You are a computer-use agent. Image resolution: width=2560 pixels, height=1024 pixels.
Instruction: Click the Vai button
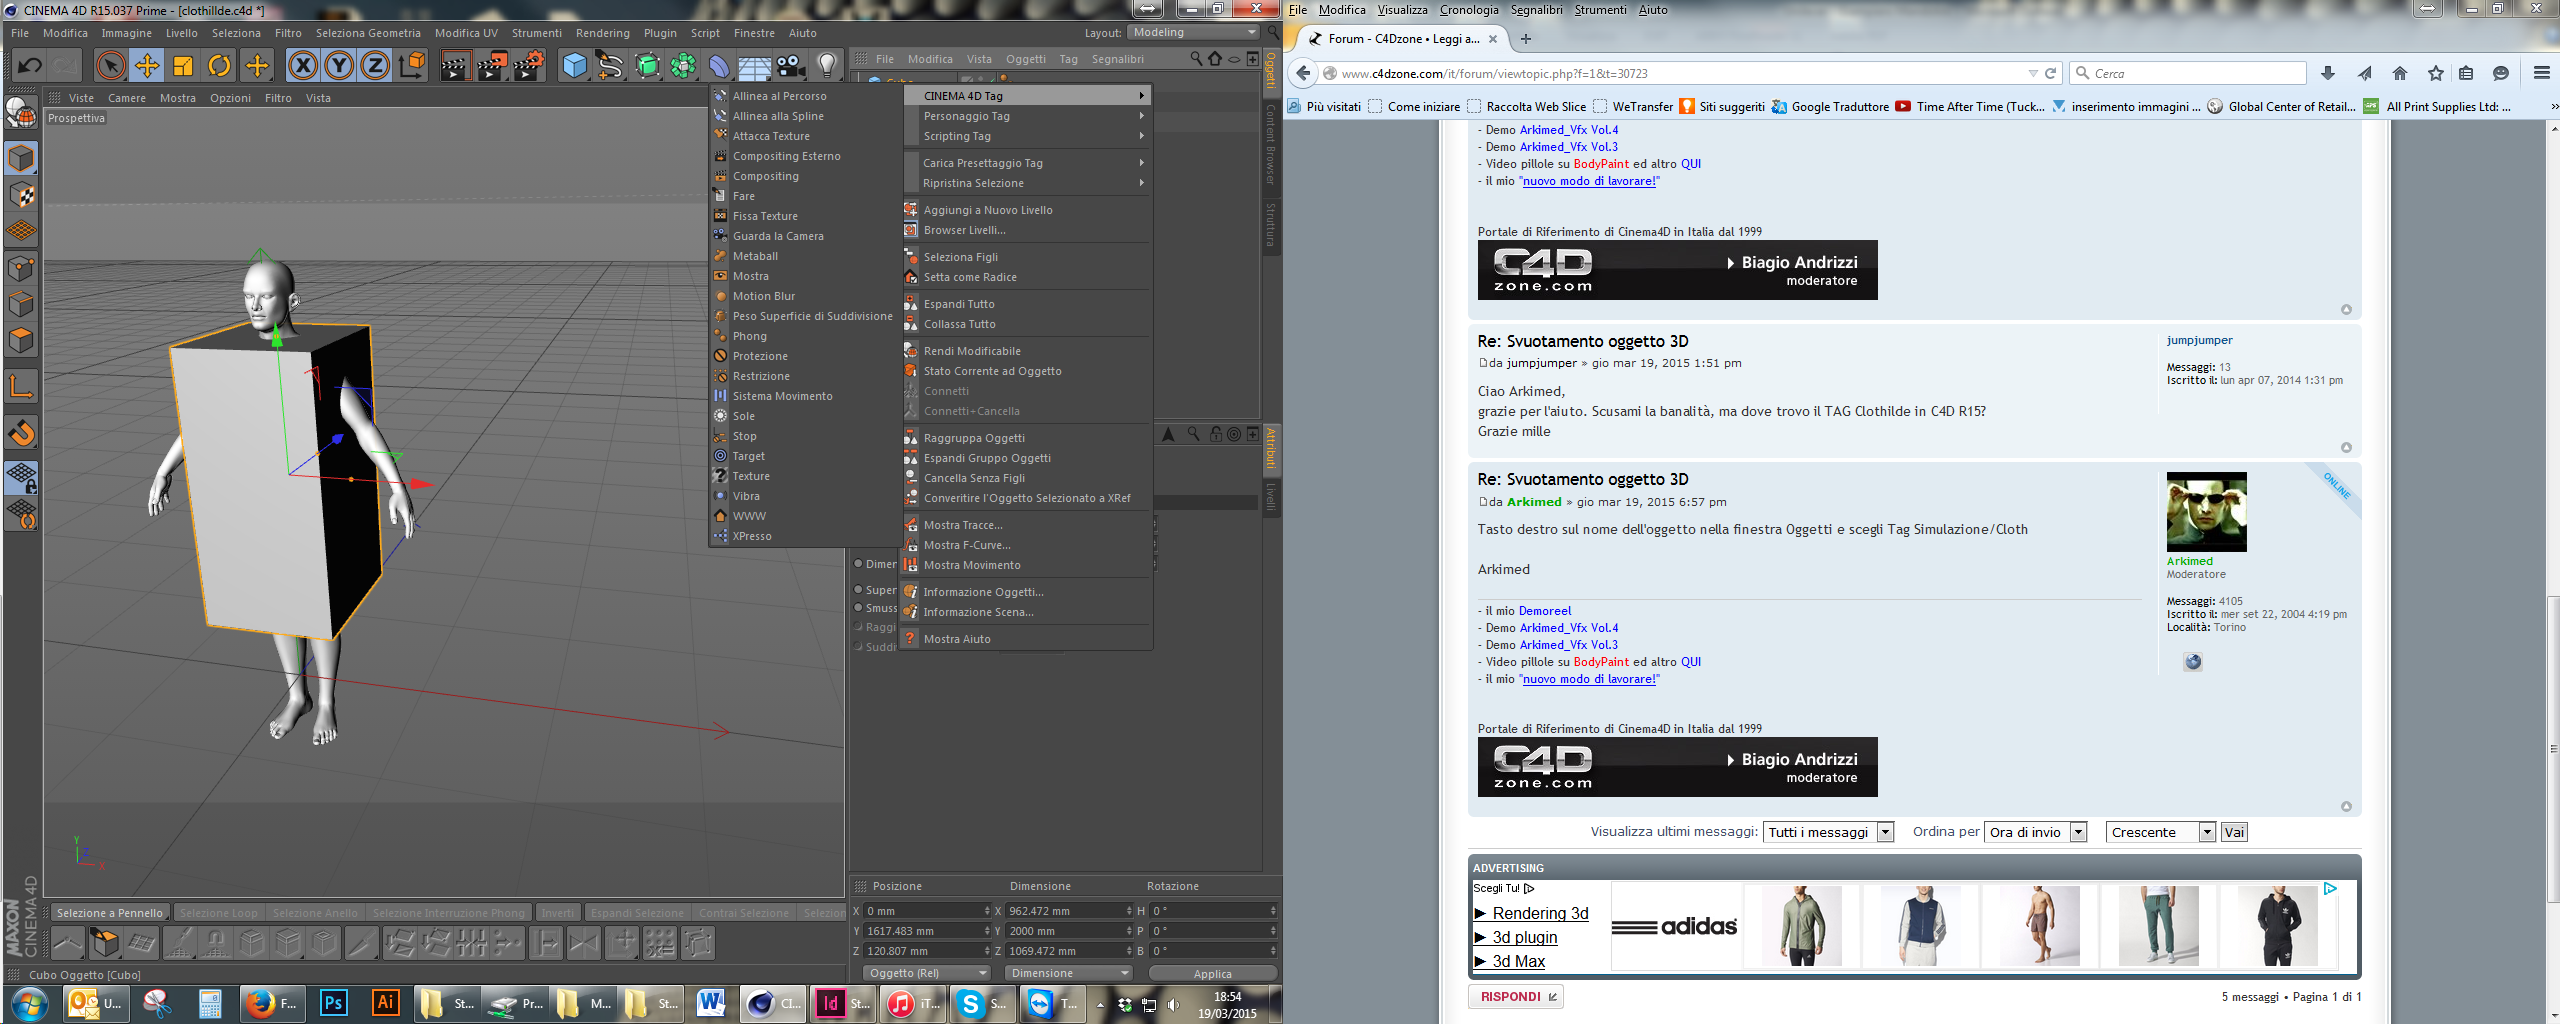tap(2234, 832)
